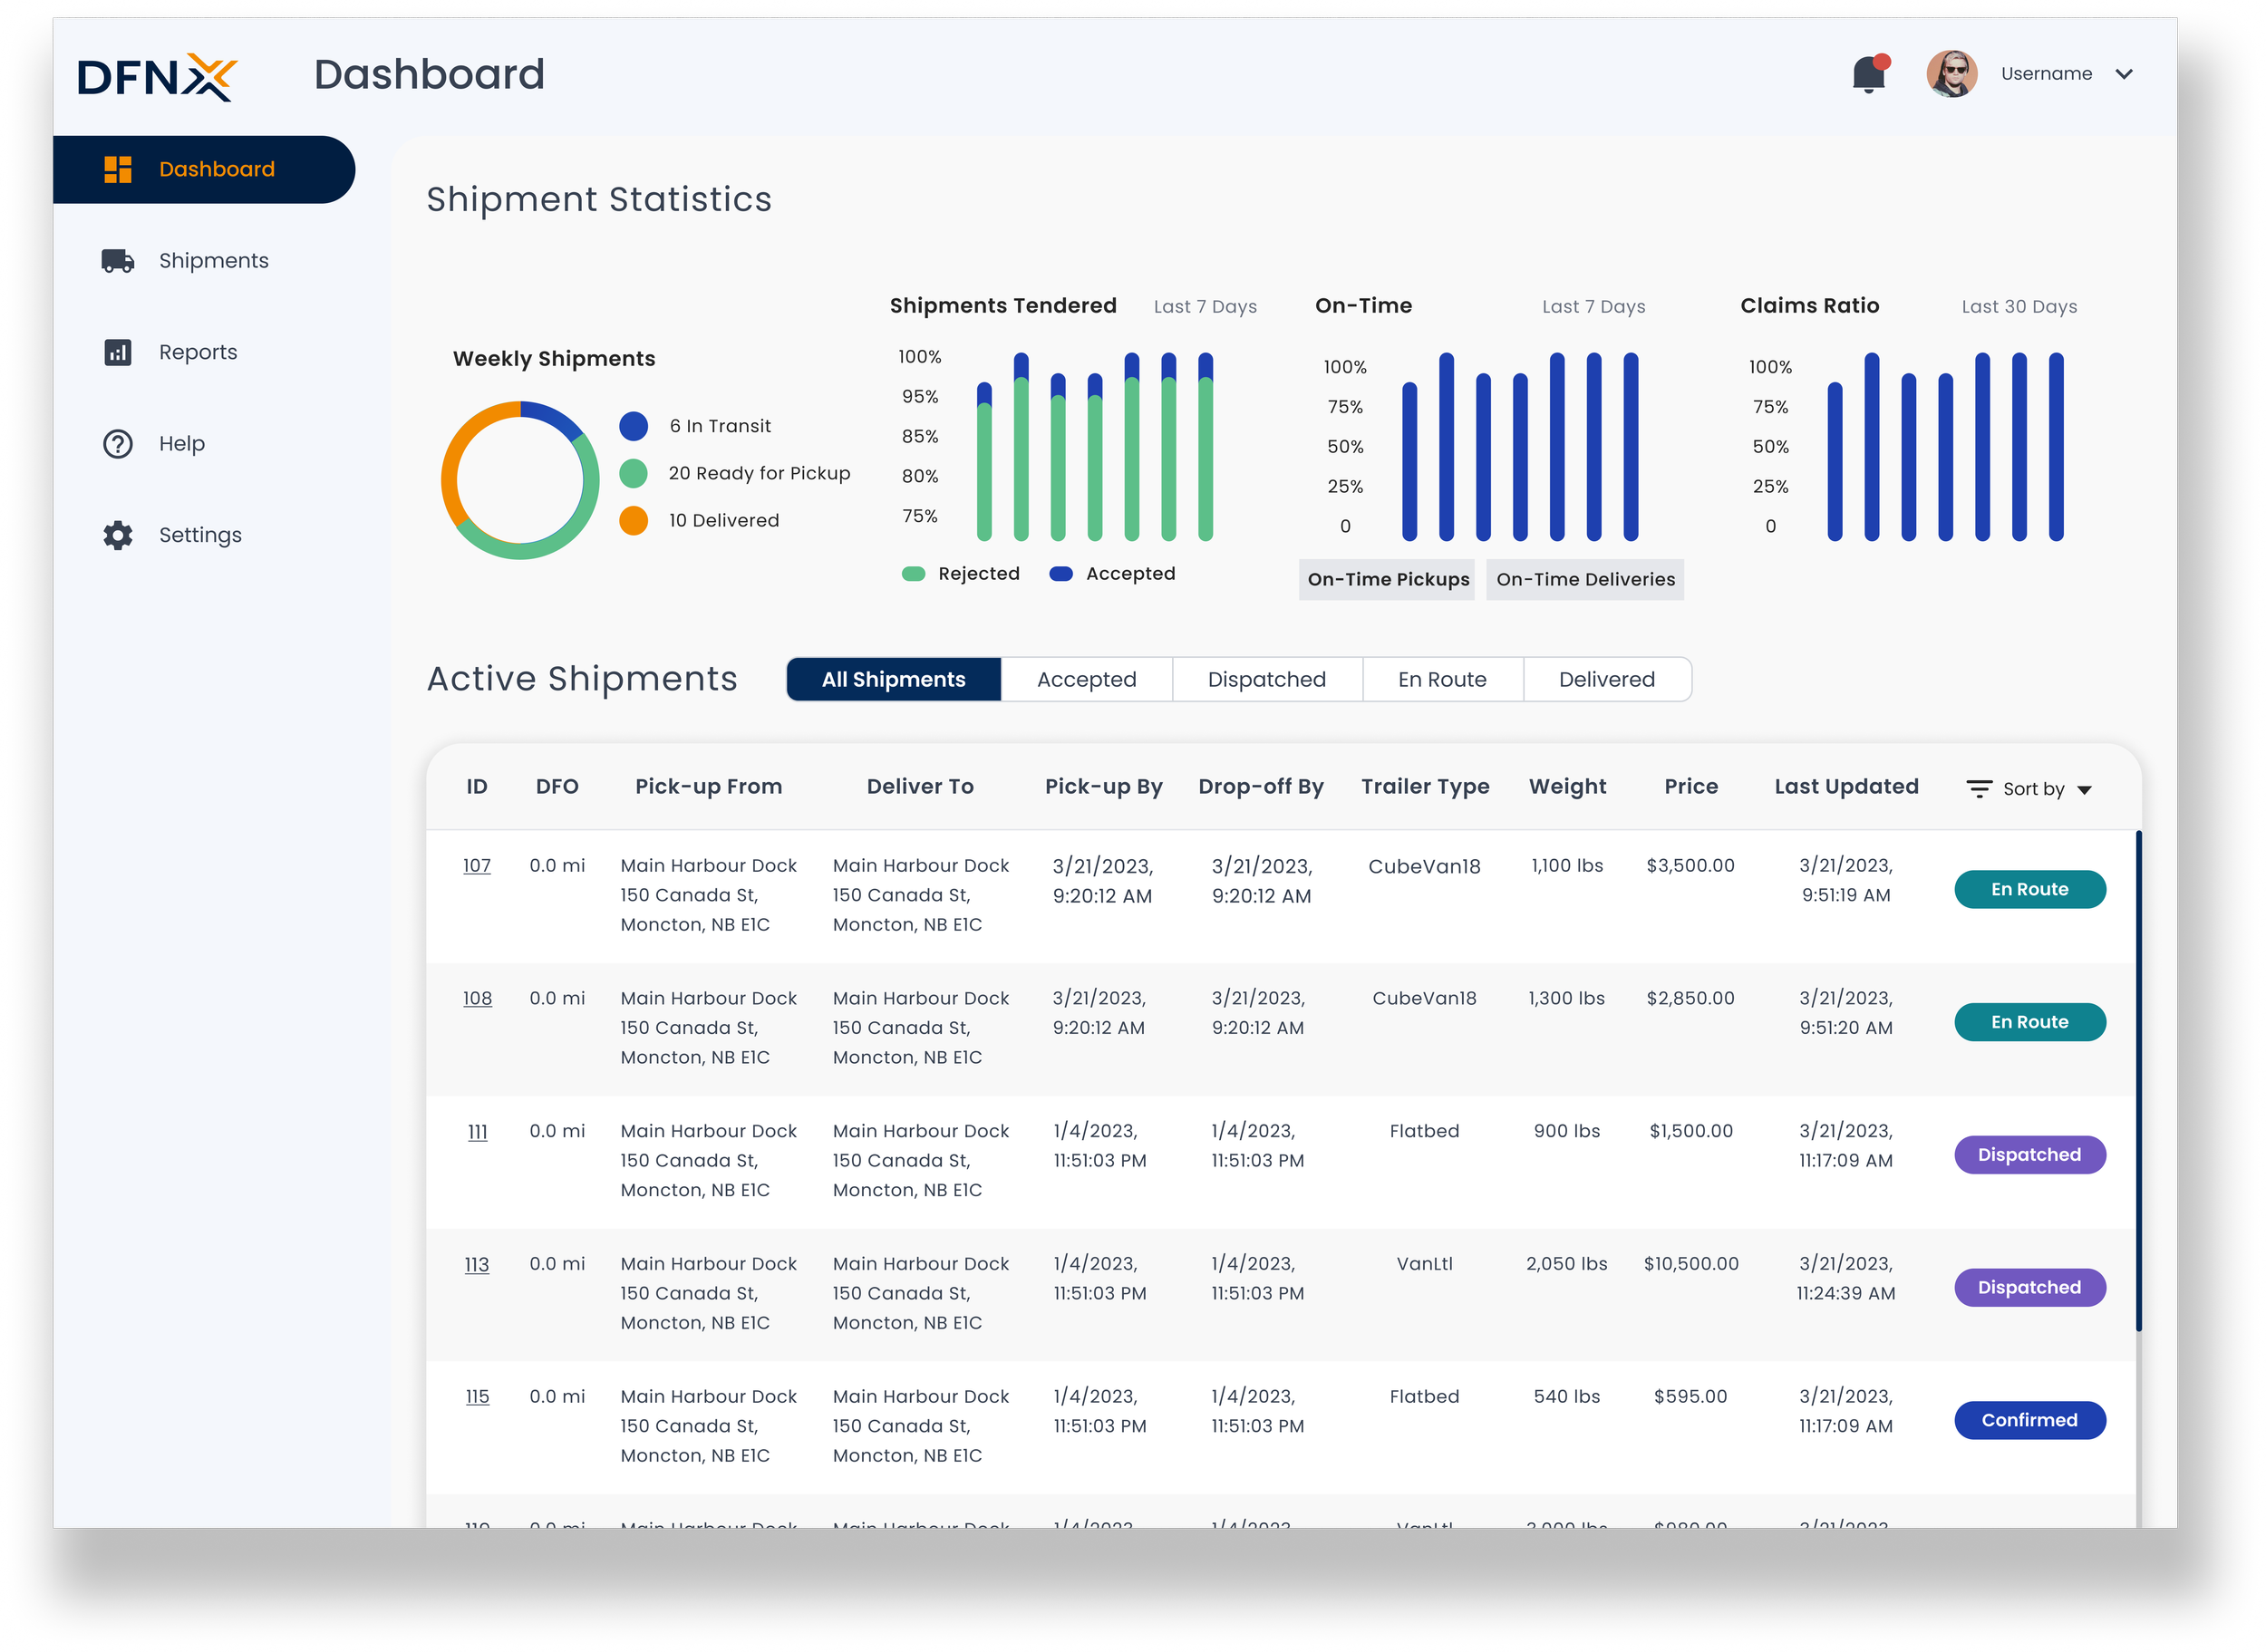Click the Help question mark icon
Image resolution: width=2266 pixels, height=1652 pixels.
click(118, 444)
